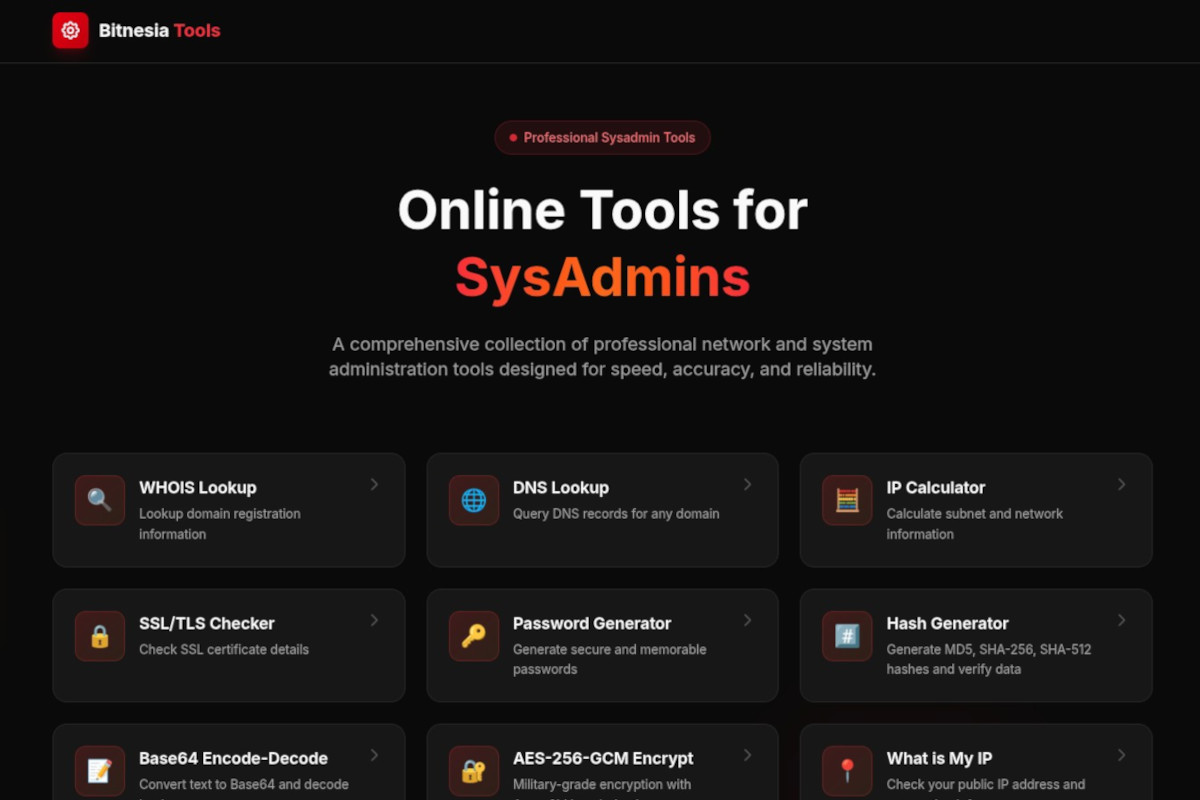Open the IP Calculator tool title
Screen dimensions: 1200x800
click(936, 488)
